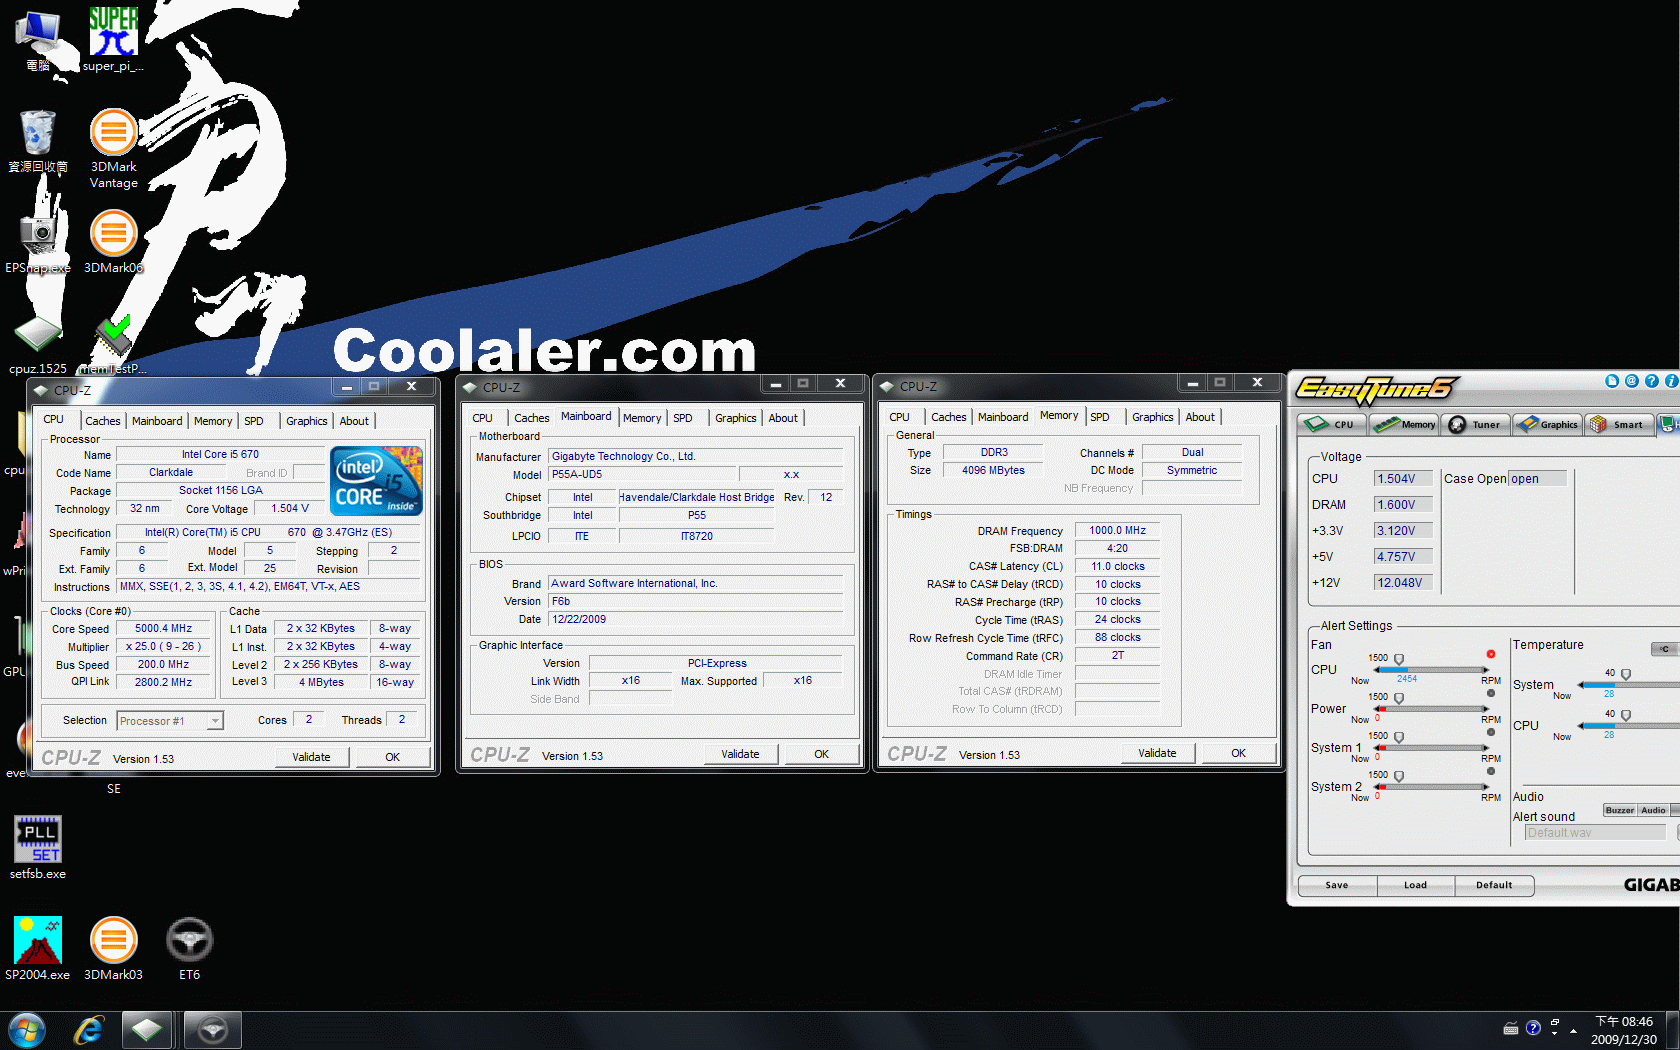Click the Multiplier value x 25.0
The width and height of the screenshot is (1680, 1050).
point(164,647)
